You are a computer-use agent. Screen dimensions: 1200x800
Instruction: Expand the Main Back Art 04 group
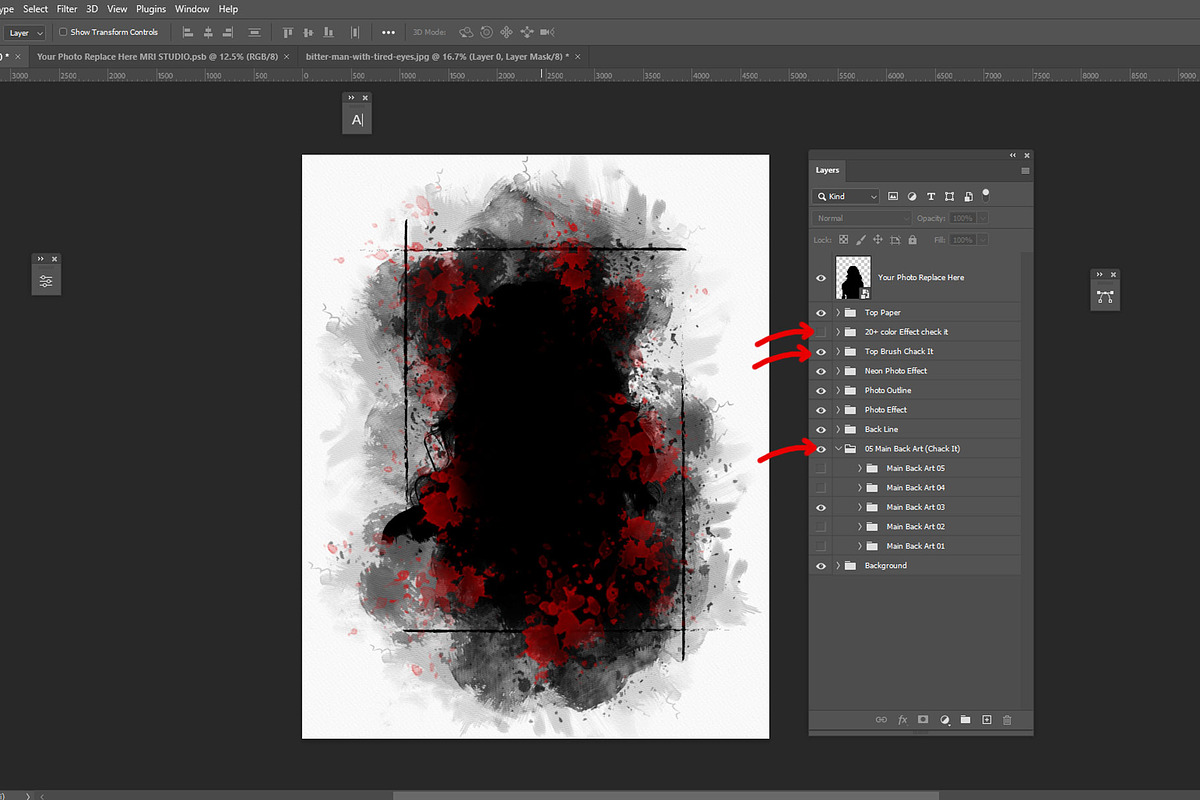click(860, 488)
